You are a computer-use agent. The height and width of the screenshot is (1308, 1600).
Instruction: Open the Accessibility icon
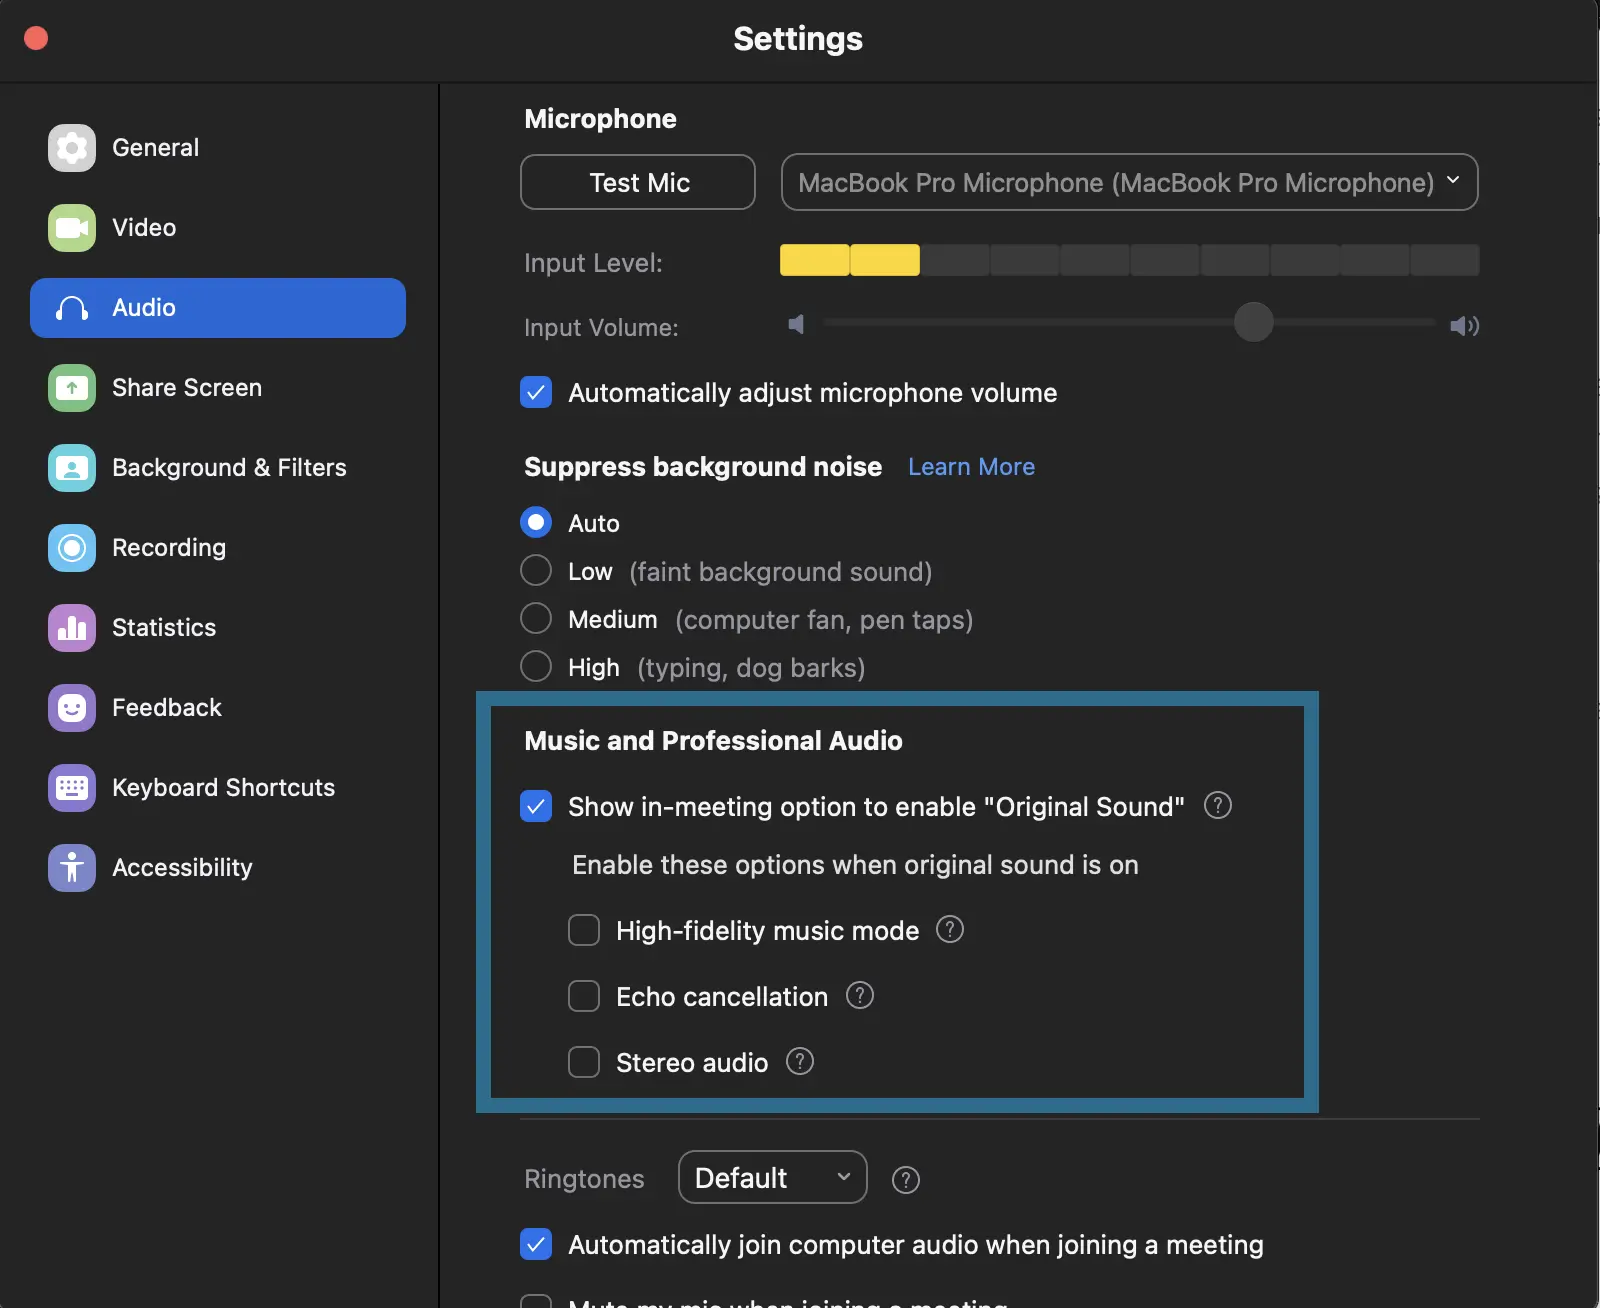[72, 868]
